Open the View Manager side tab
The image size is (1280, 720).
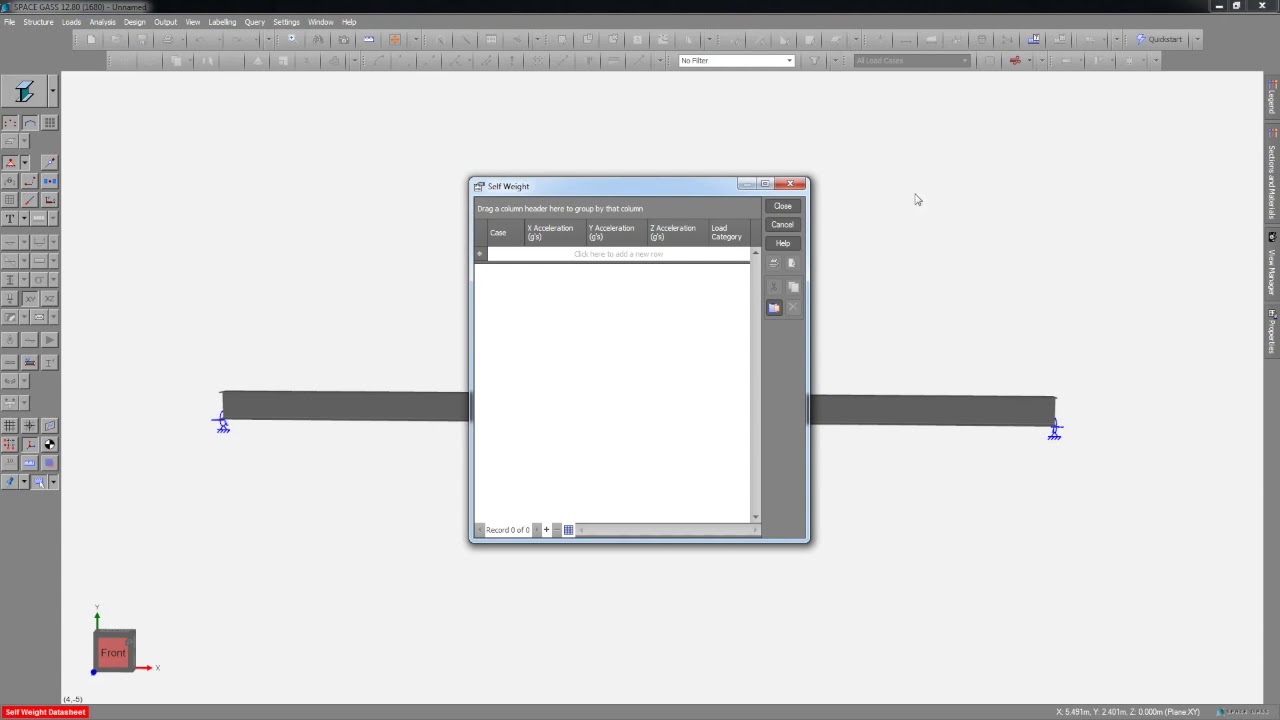tap(1272, 264)
